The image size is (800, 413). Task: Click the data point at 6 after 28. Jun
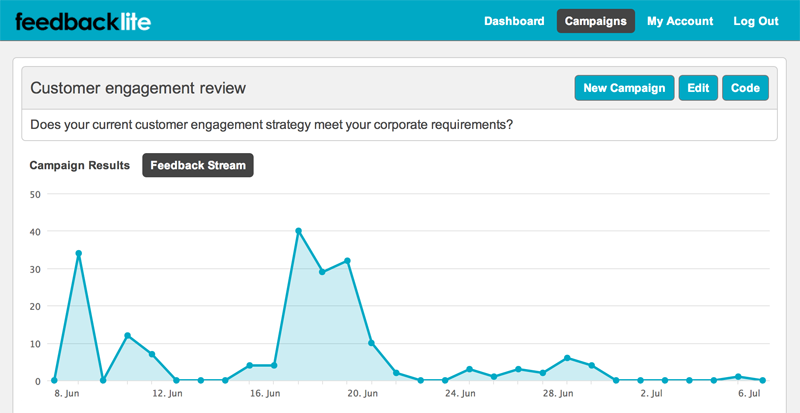[x=567, y=358]
